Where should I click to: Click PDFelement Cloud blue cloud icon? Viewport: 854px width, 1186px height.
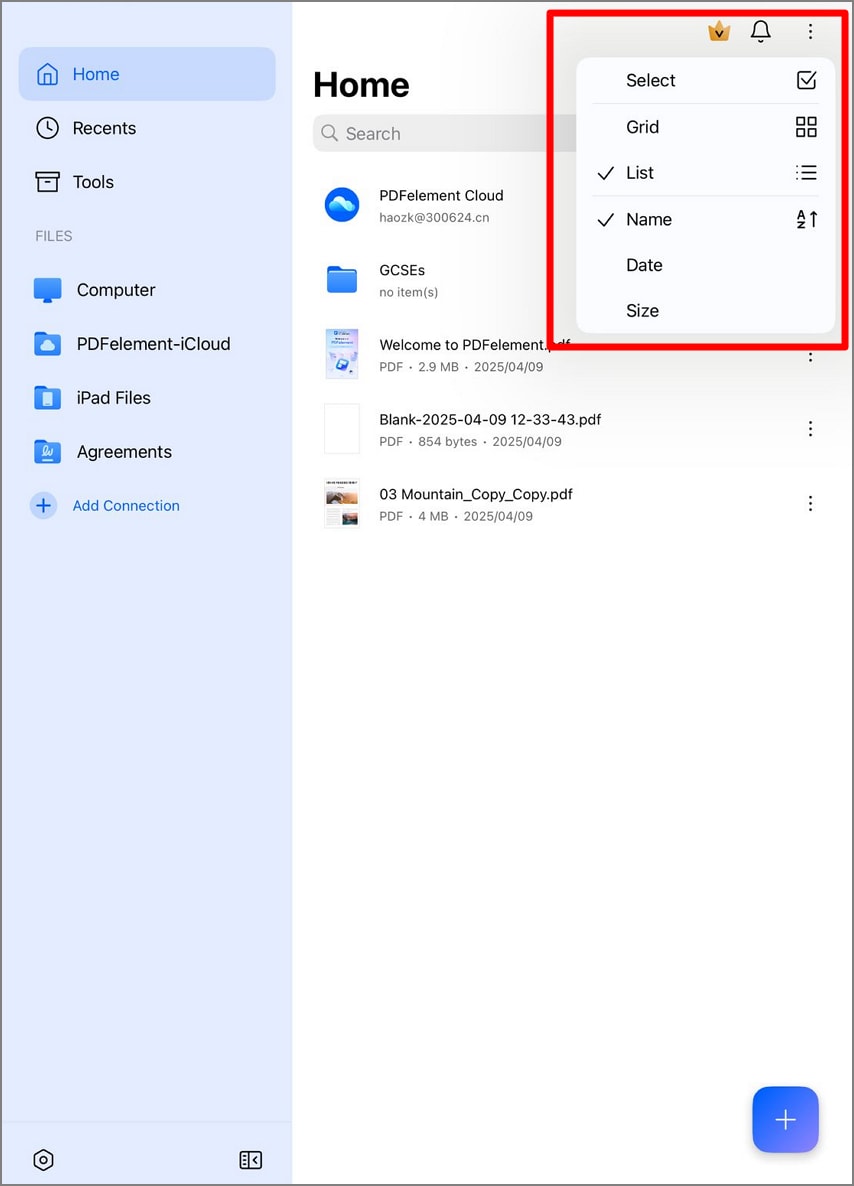[342, 205]
